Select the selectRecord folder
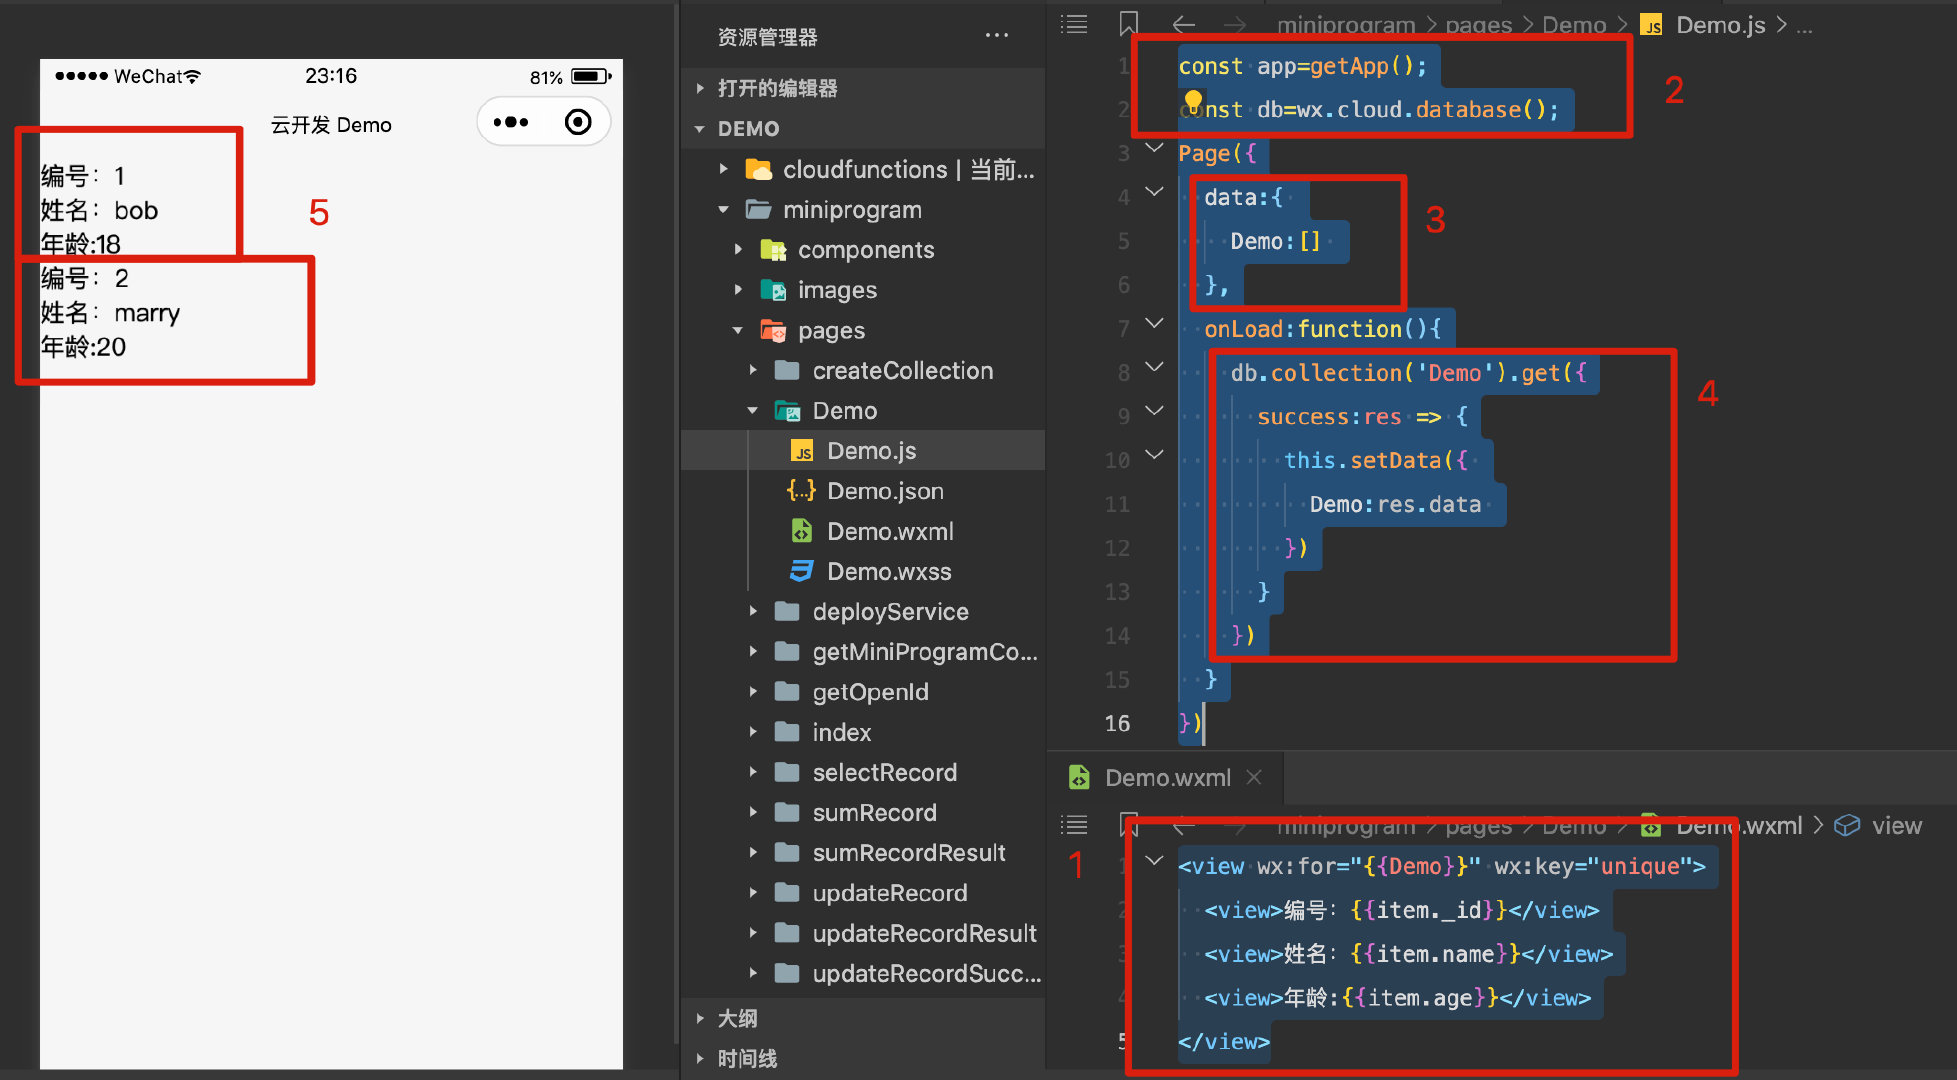 coord(864,772)
